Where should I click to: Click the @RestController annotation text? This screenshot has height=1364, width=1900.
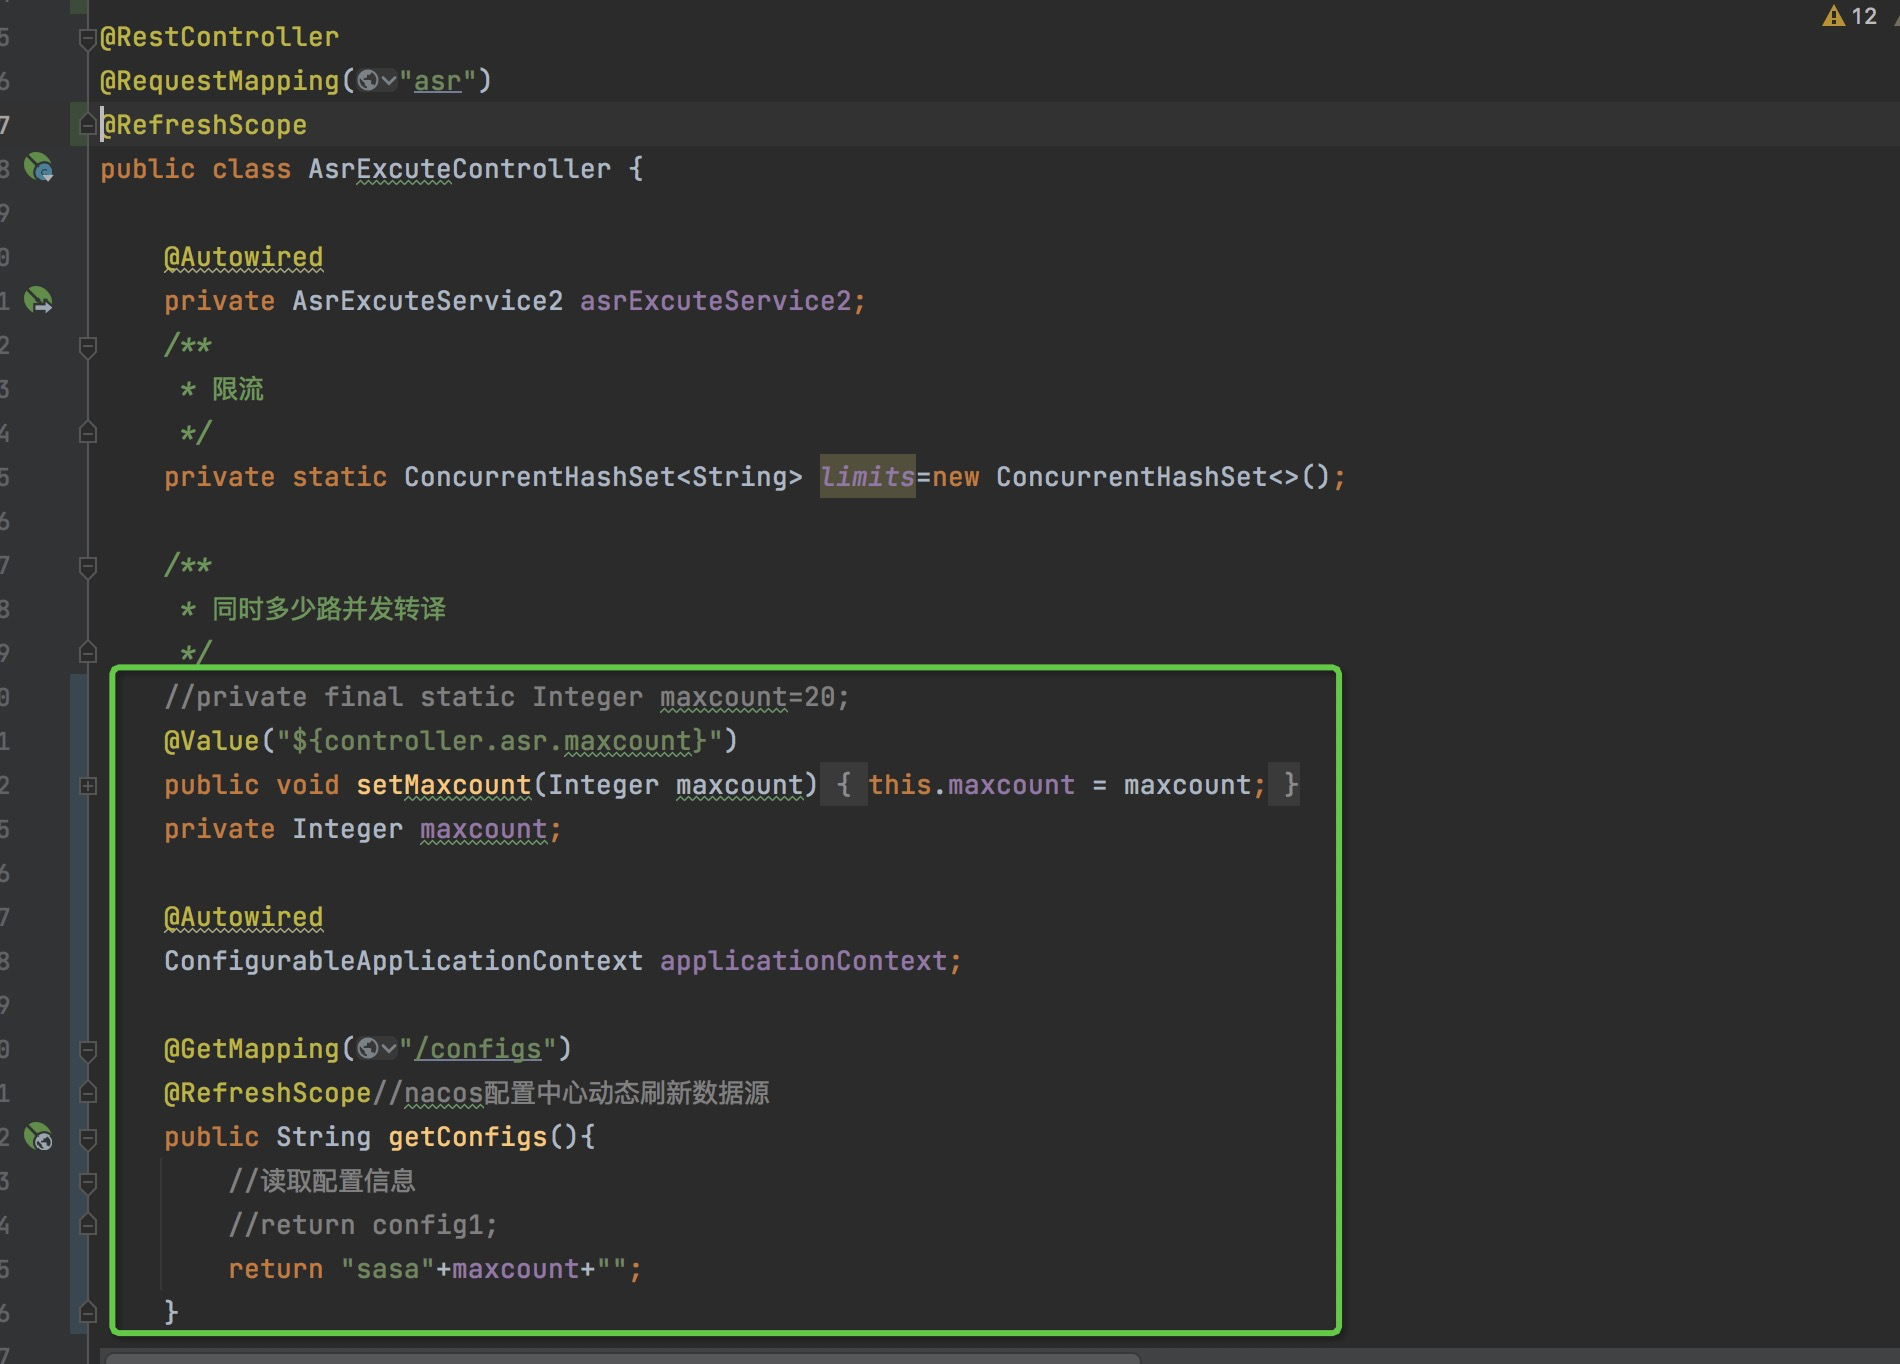point(219,37)
